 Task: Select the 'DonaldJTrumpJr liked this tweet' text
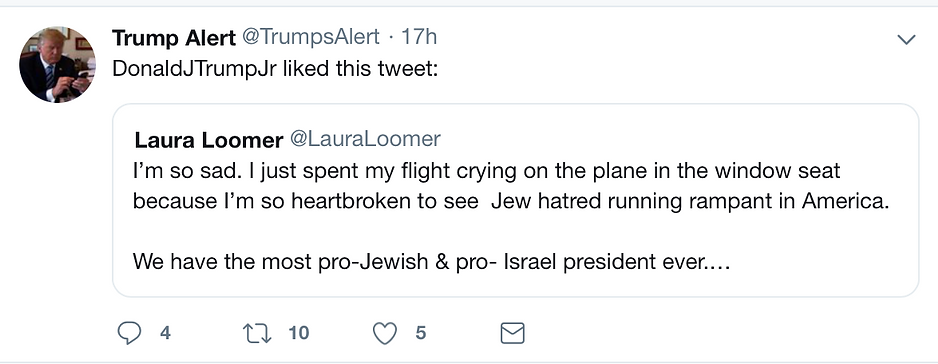(275, 69)
